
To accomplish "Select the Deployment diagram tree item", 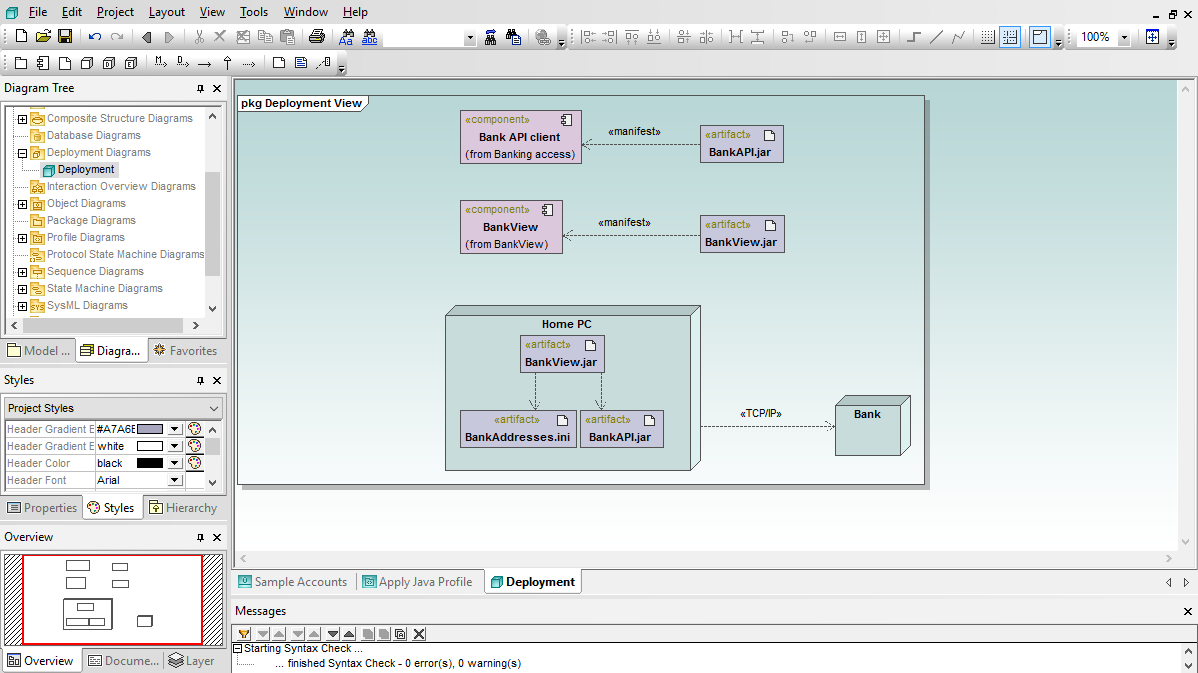I will (x=86, y=170).
